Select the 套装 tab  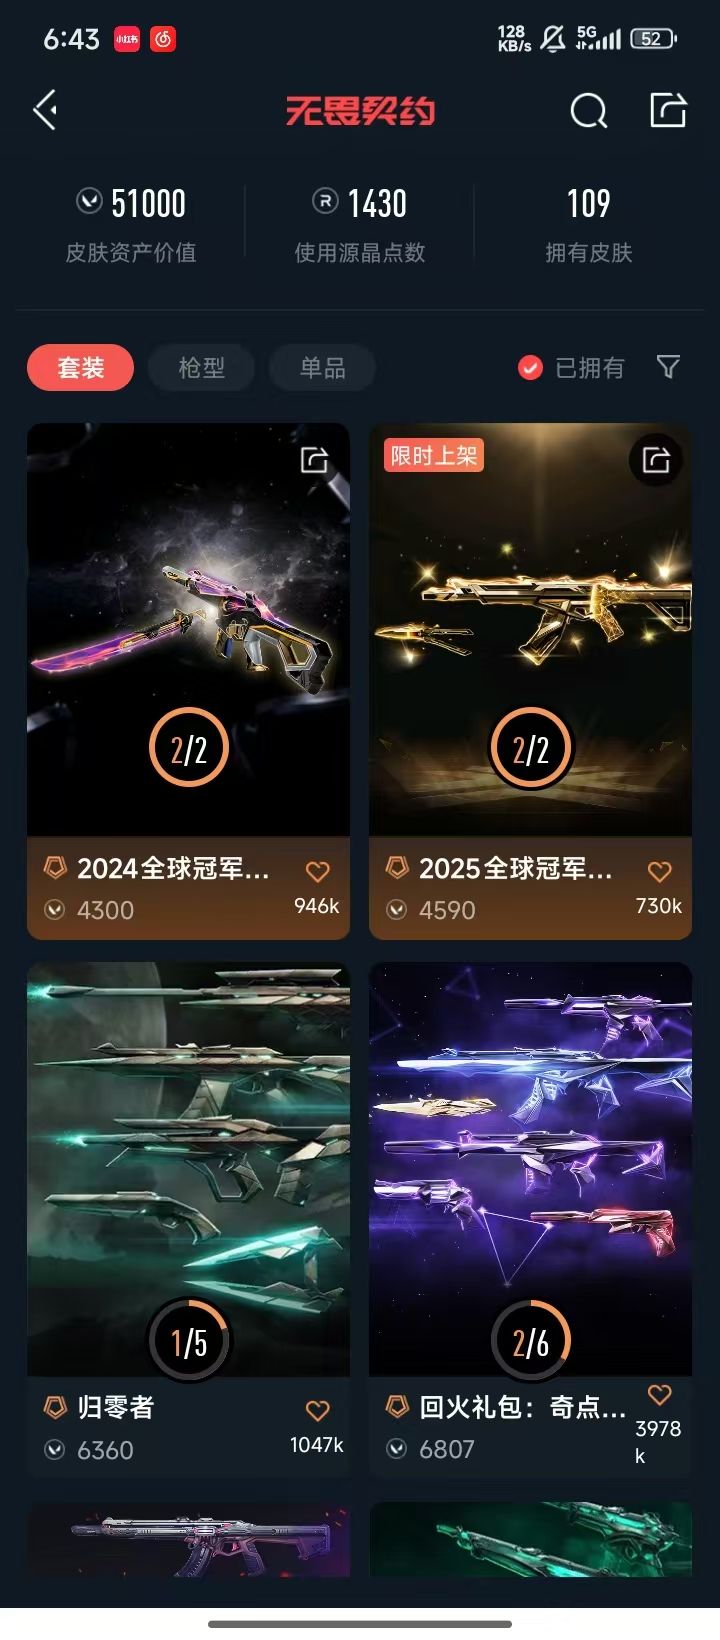pos(80,368)
